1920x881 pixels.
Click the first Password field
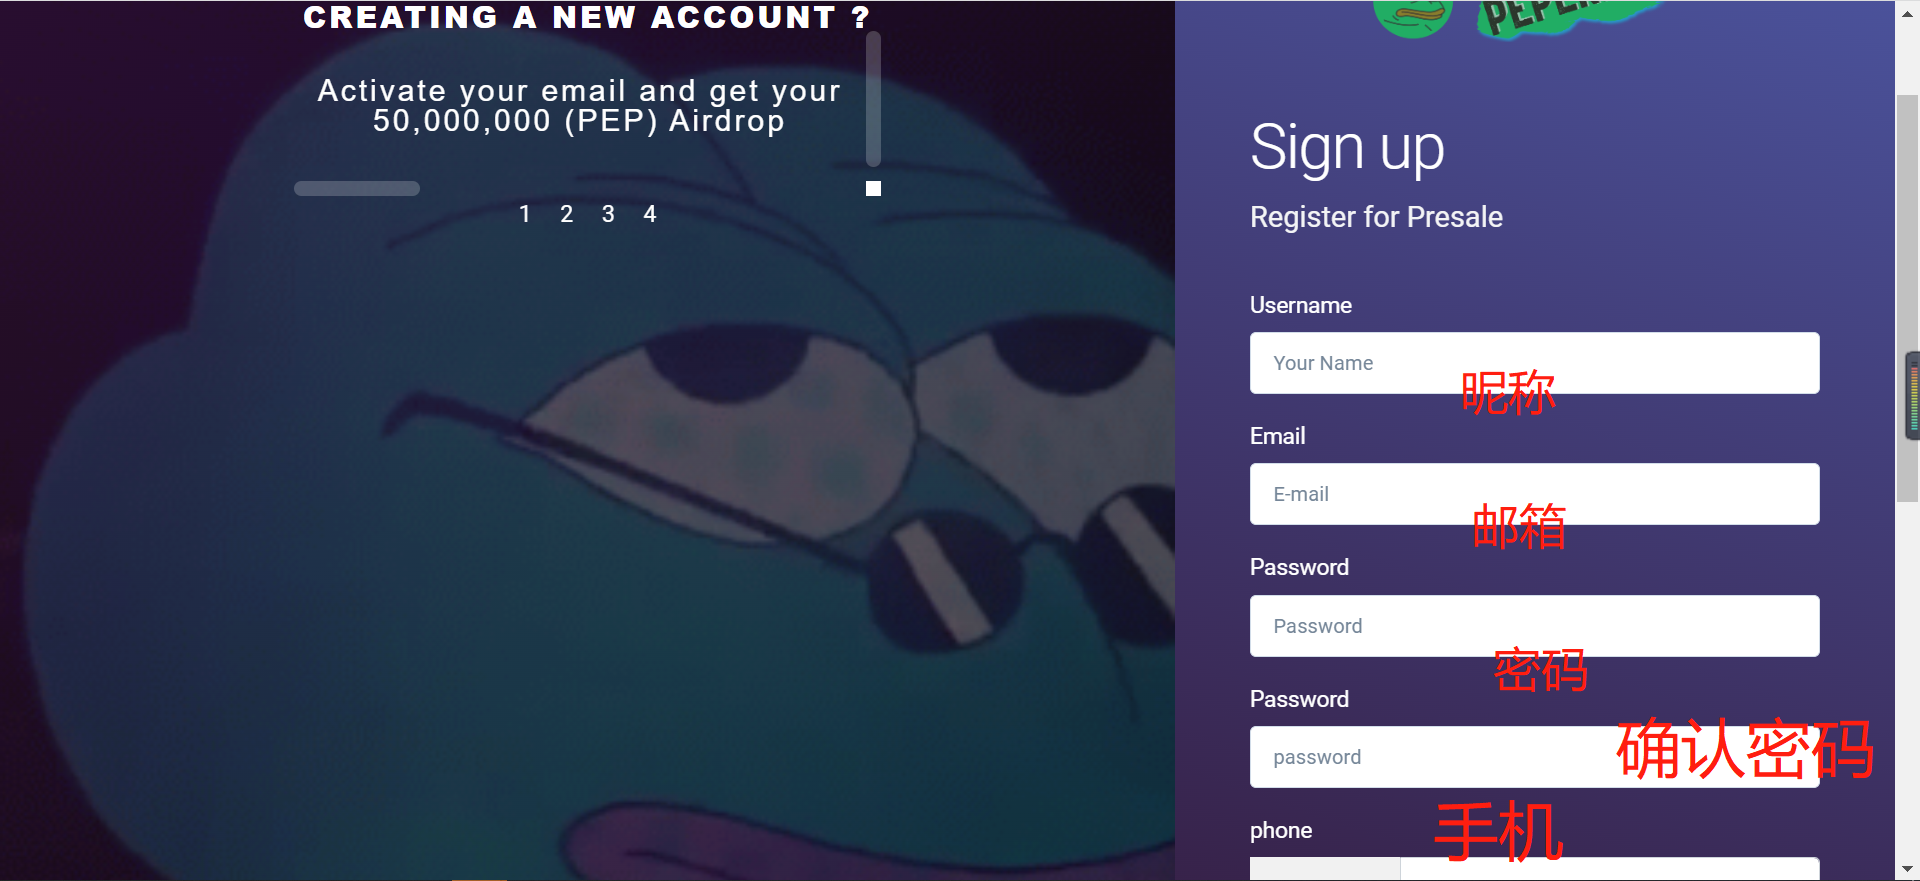click(x=1534, y=626)
